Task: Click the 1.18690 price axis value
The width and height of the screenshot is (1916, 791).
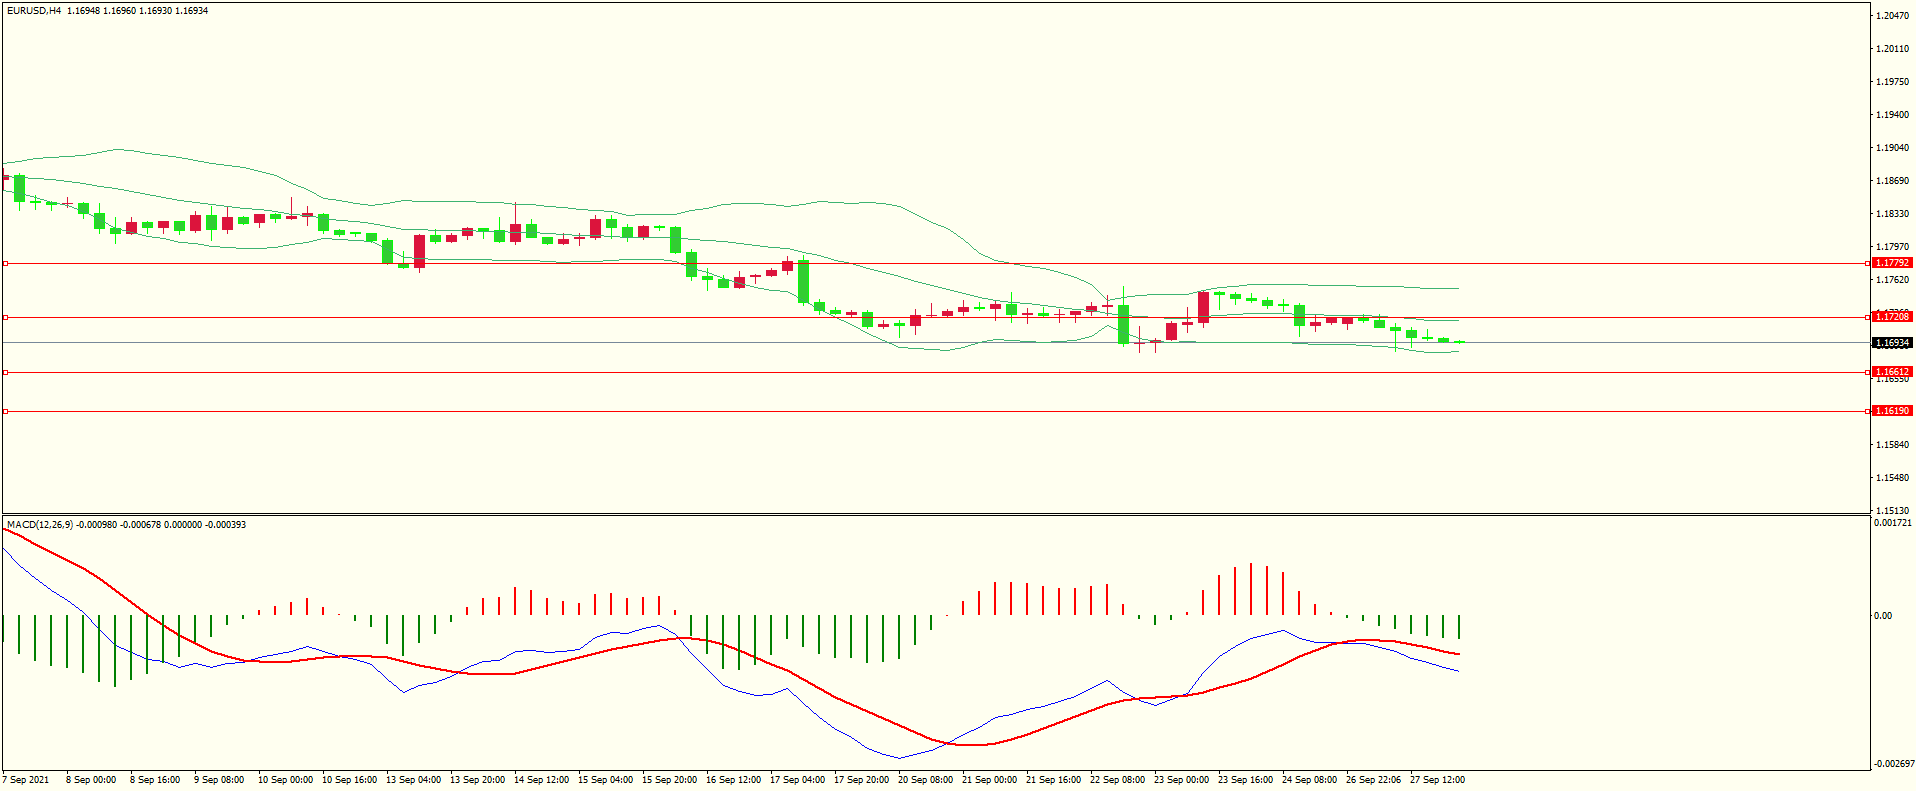Action: pyautogui.click(x=1892, y=181)
